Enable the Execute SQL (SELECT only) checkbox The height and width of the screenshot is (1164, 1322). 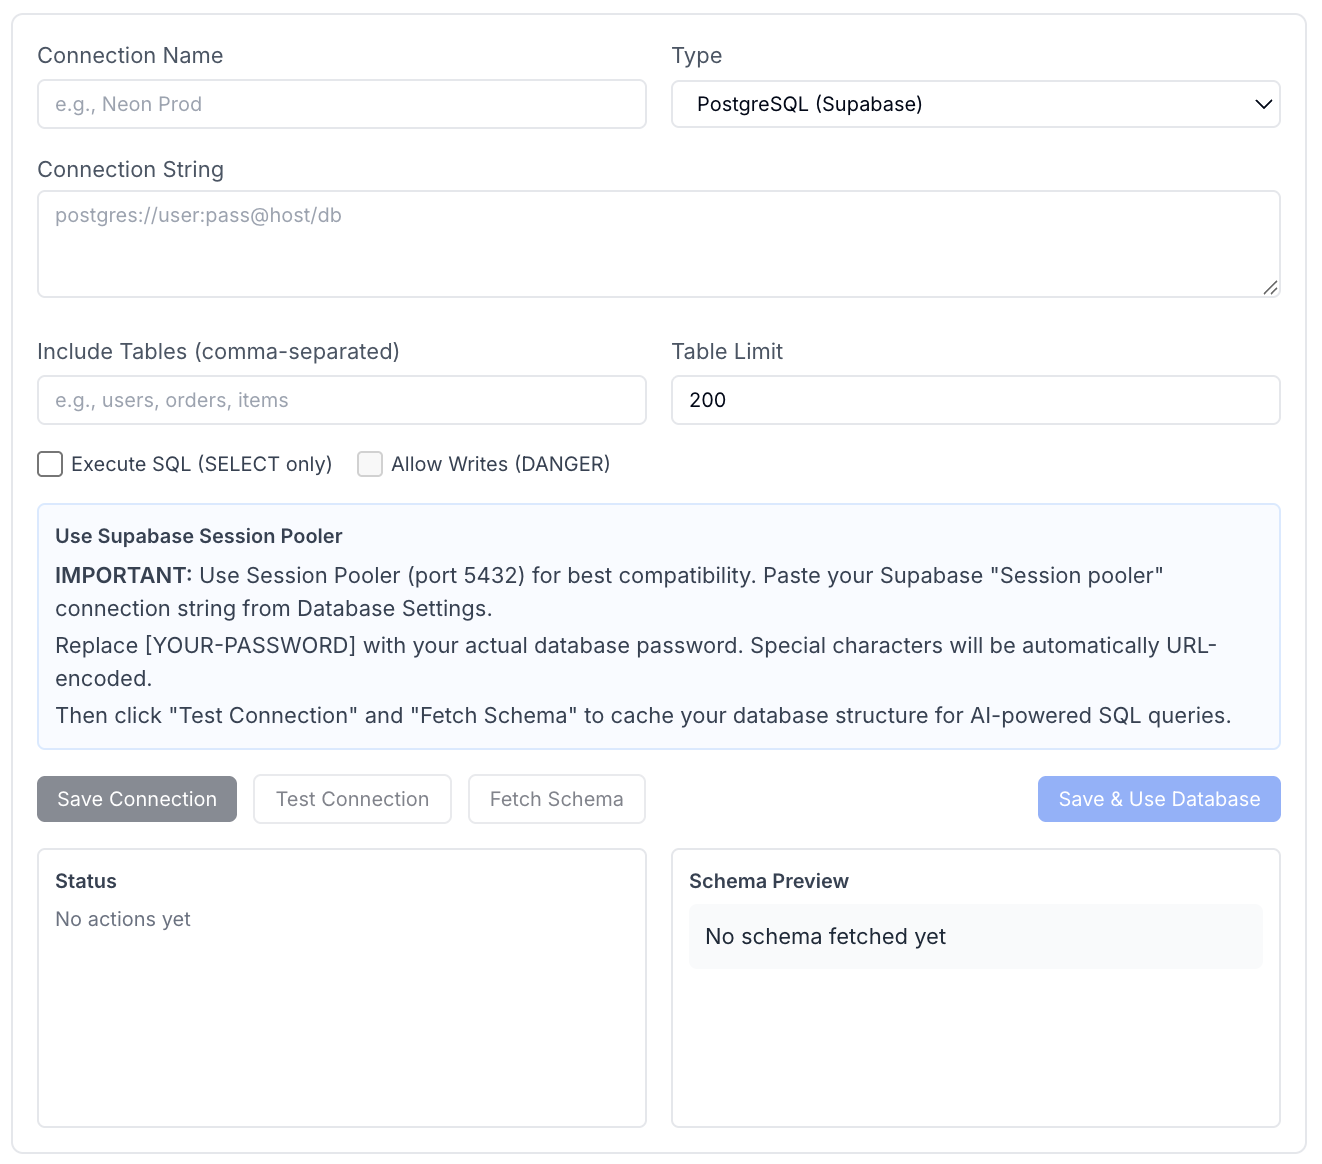pyautogui.click(x=50, y=464)
